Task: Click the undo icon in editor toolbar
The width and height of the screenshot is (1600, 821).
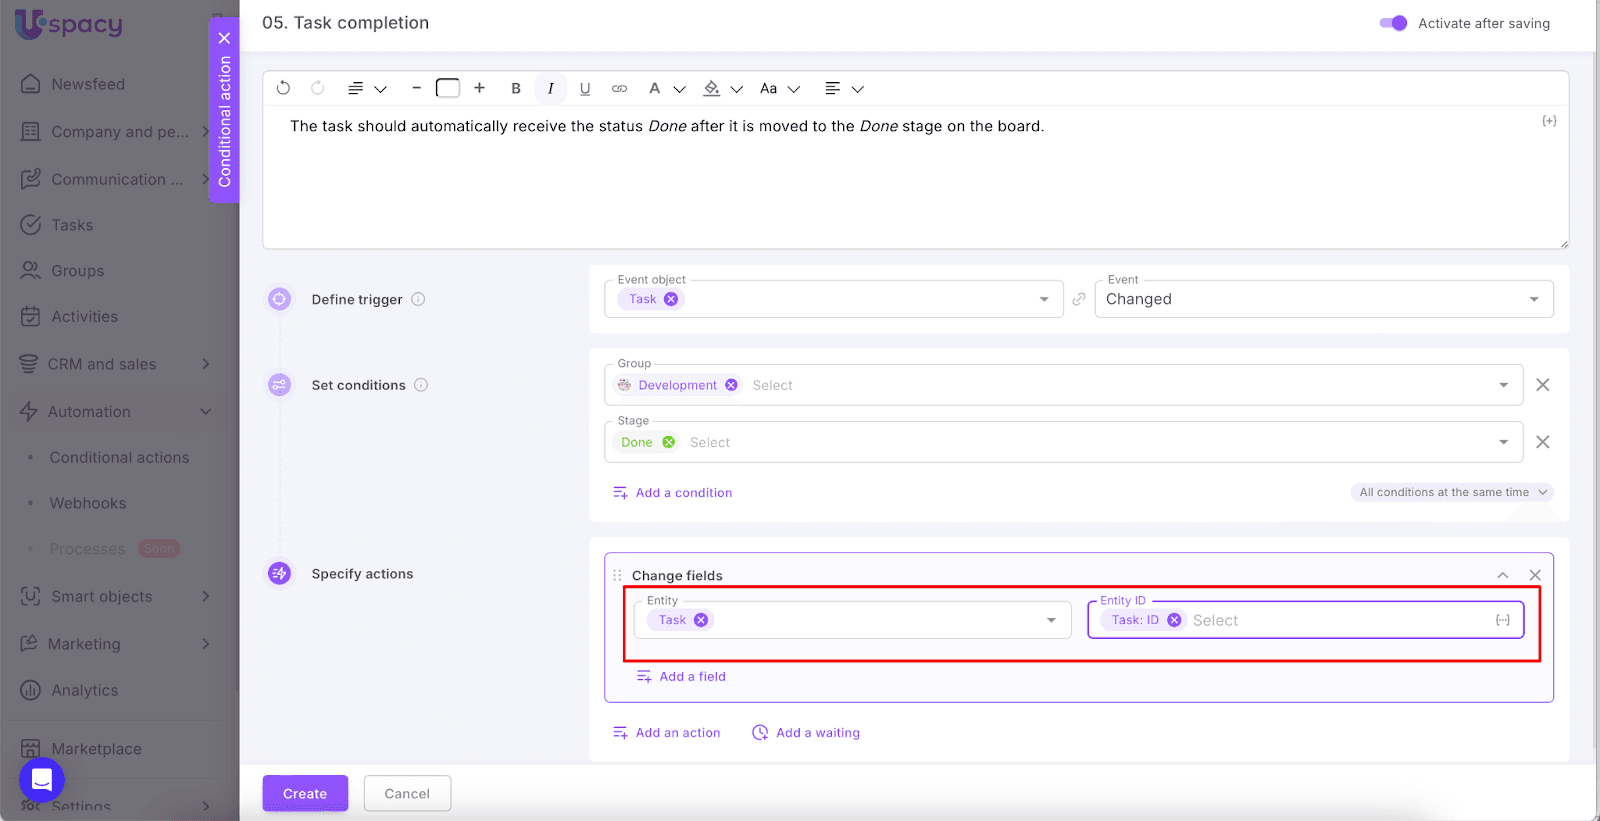Action: [283, 88]
